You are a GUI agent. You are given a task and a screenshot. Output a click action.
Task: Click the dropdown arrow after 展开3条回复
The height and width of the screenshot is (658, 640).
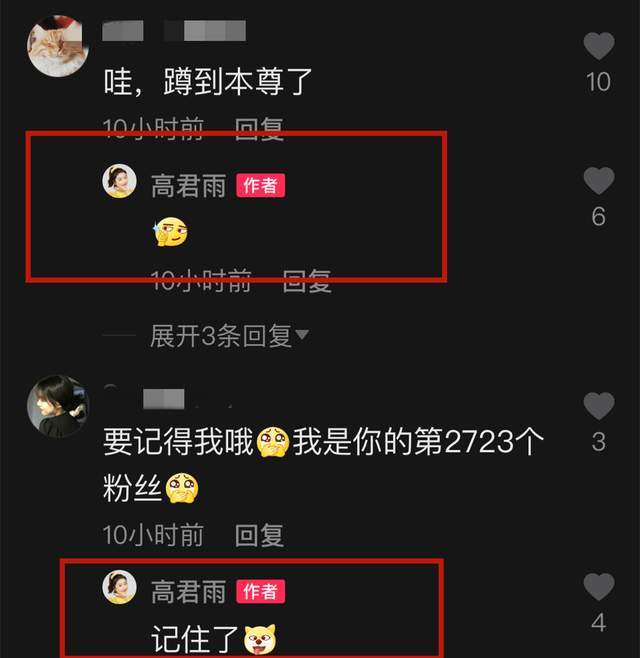tap(302, 334)
